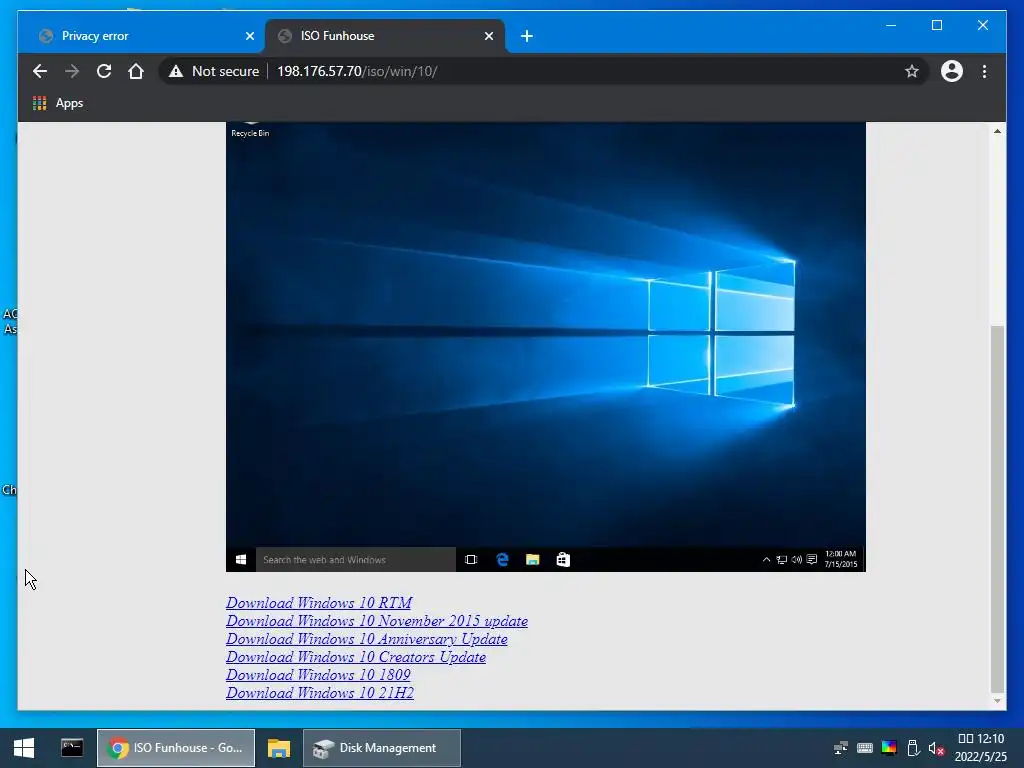Image resolution: width=1024 pixels, height=768 pixels.
Task: Download Windows 10 November 2015 update
Action: coord(377,621)
